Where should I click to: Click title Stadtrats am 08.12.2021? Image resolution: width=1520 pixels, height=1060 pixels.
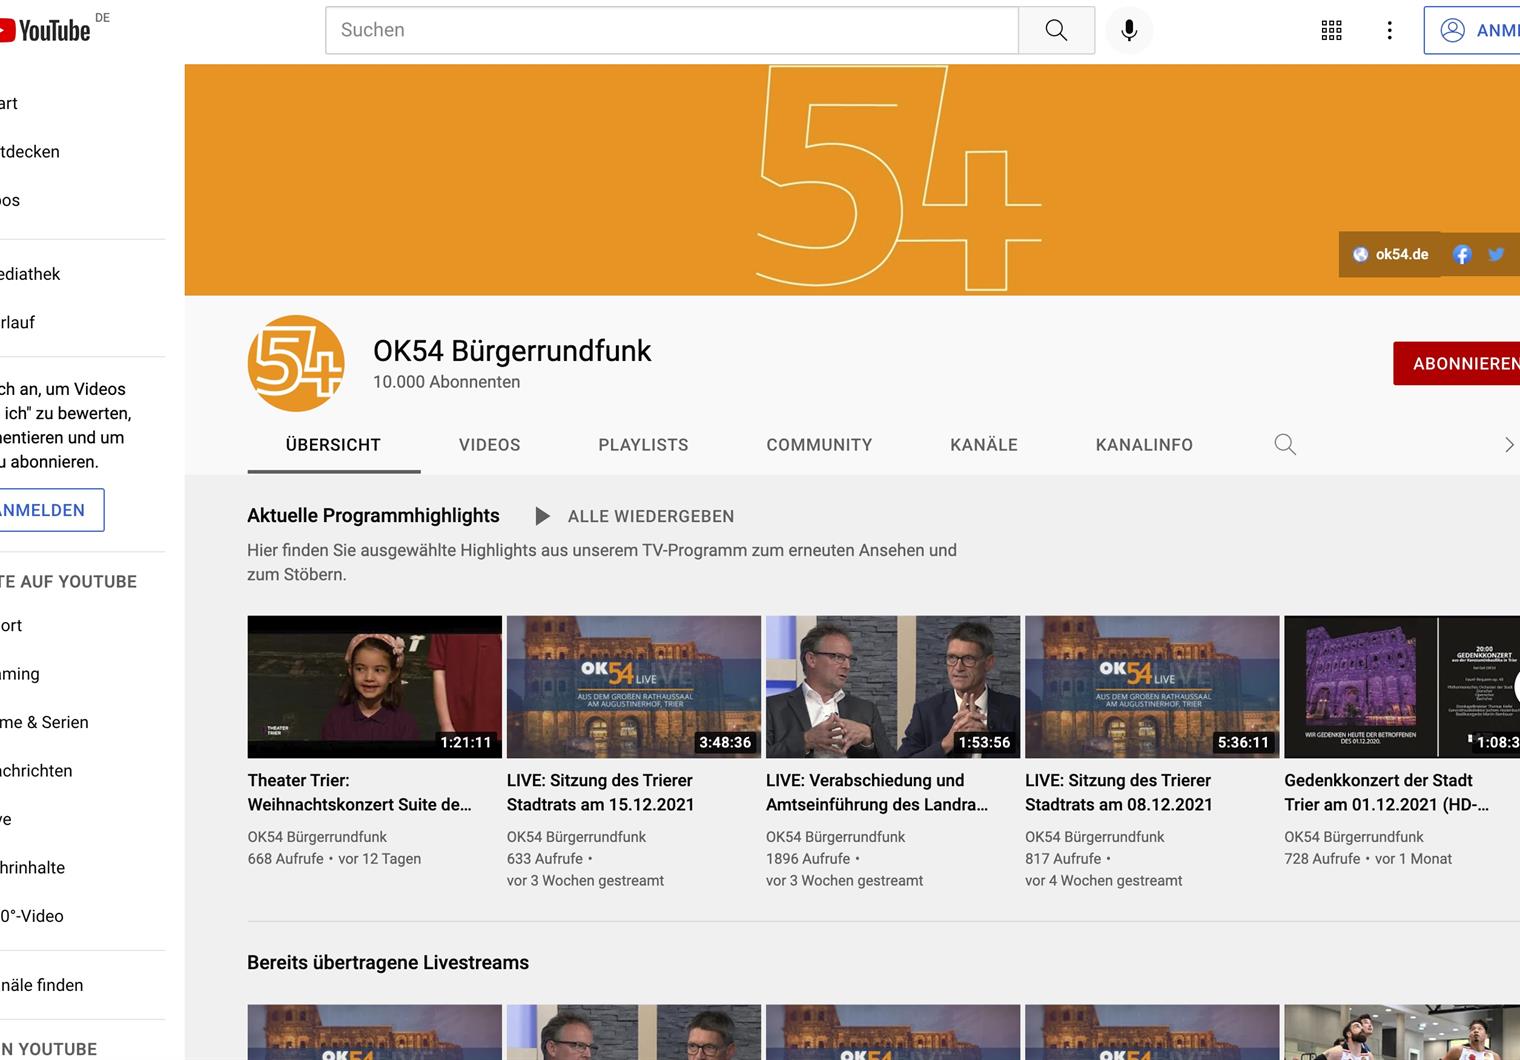1119,792
